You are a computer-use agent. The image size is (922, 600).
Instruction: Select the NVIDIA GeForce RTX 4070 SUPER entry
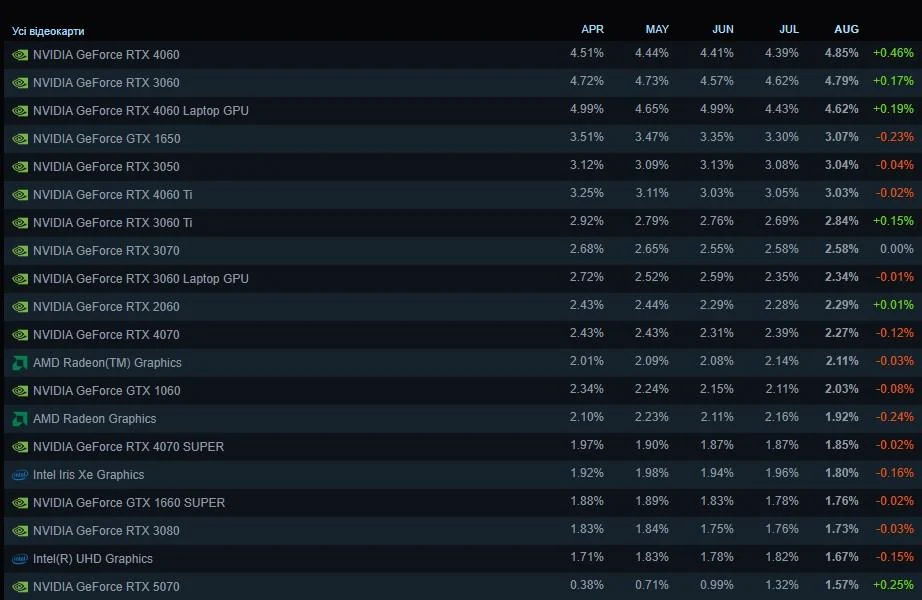point(128,447)
